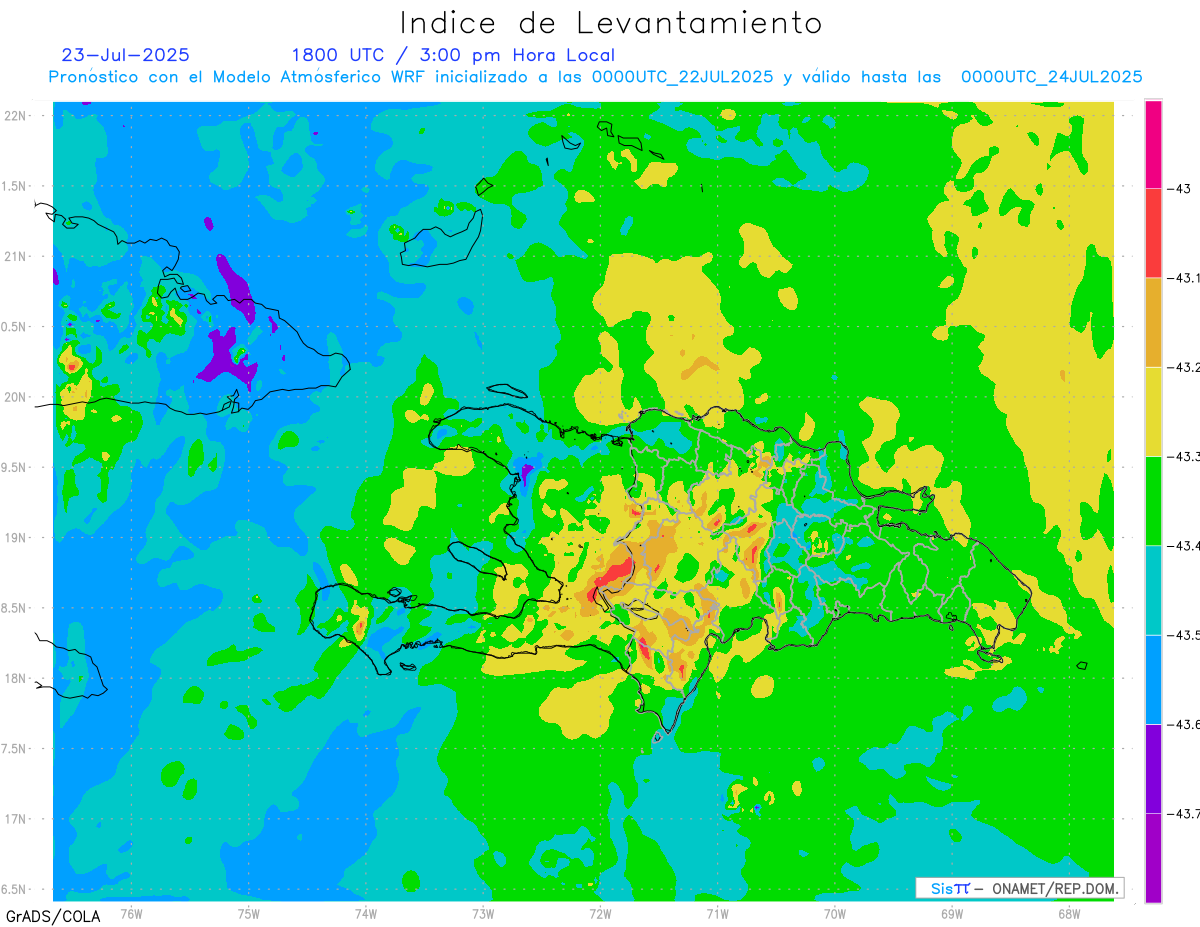Pick the teal legend swatch between -43.4 and -43.5
This screenshot has width=1200, height=927.
1153,589
